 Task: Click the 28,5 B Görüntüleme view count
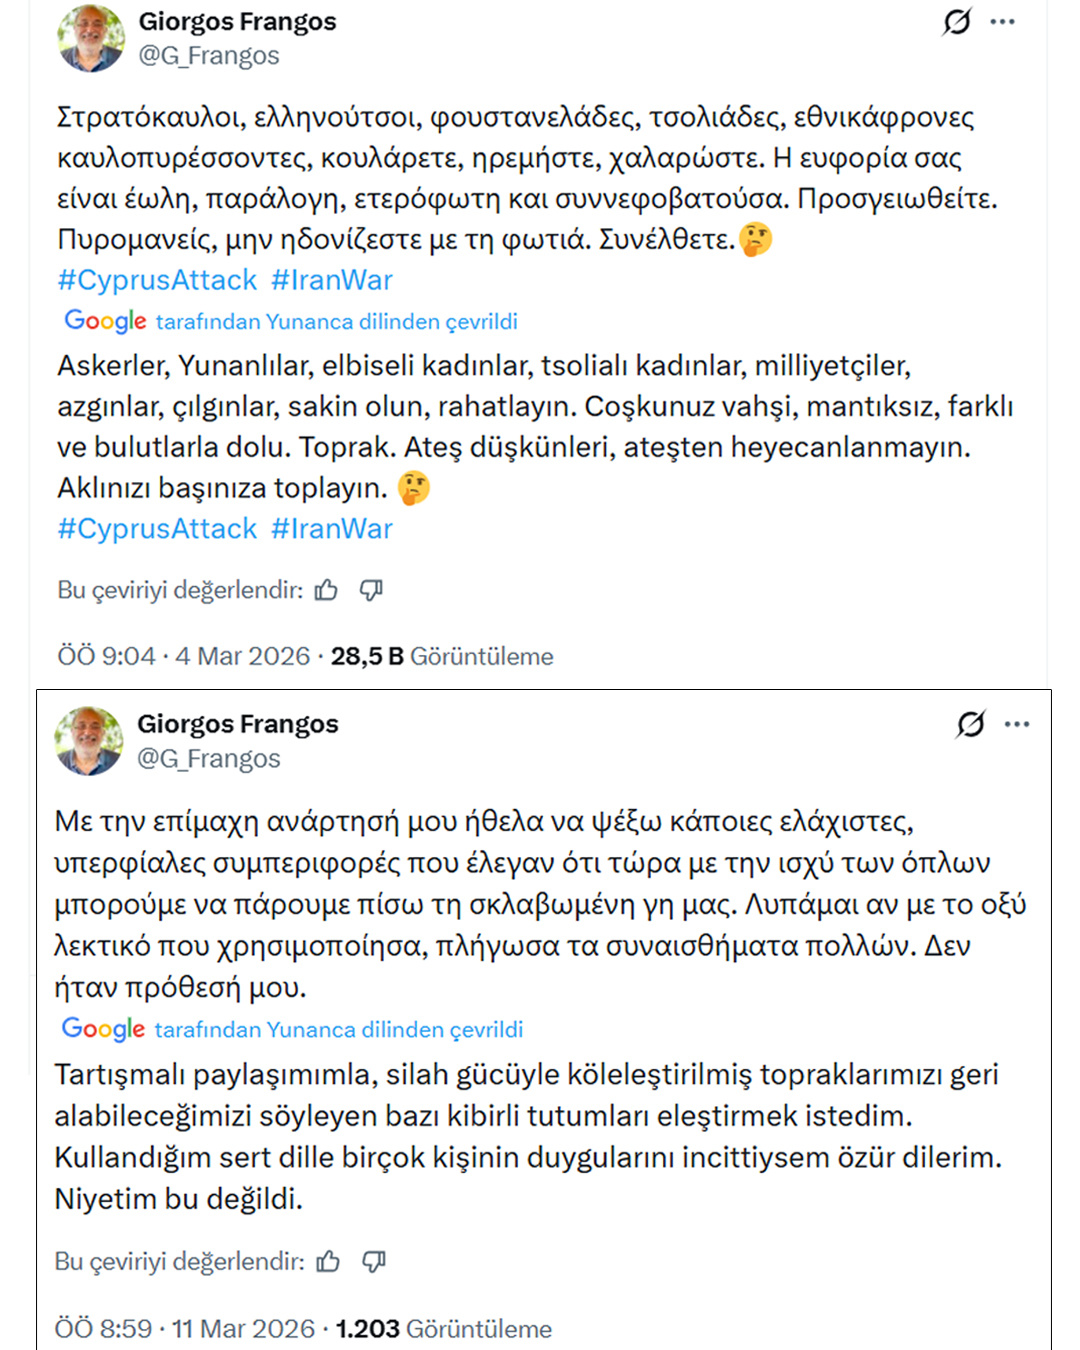442,656
